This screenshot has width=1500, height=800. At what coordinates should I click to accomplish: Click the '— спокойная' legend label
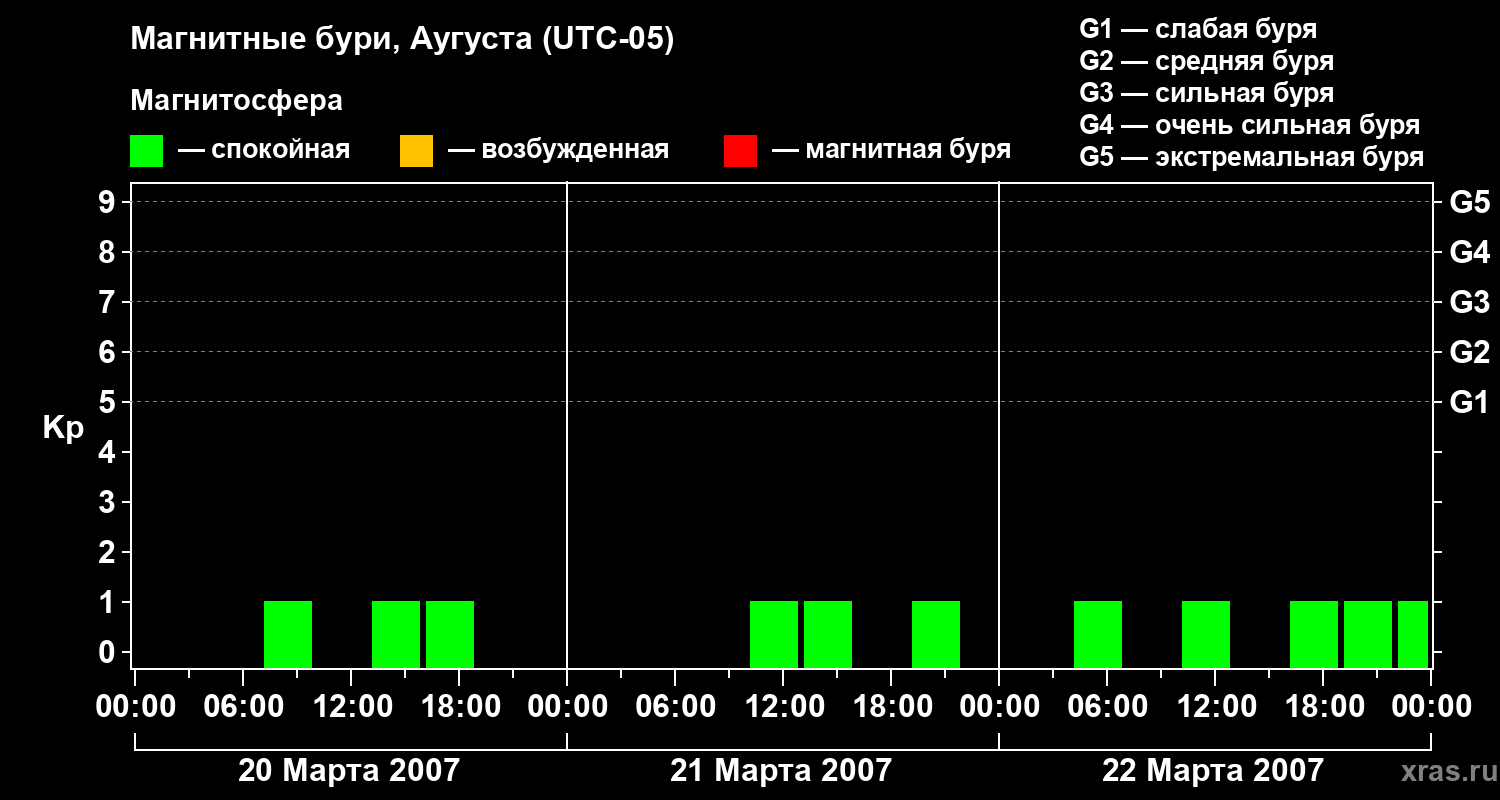click(x=264, y=150)
